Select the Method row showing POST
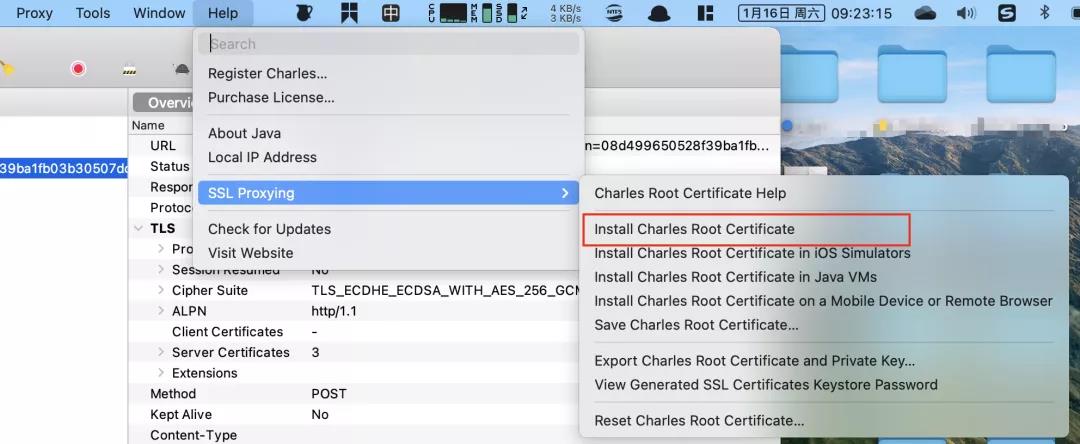The width and height of the screenshot is (1080, 444). click(455, 394)
